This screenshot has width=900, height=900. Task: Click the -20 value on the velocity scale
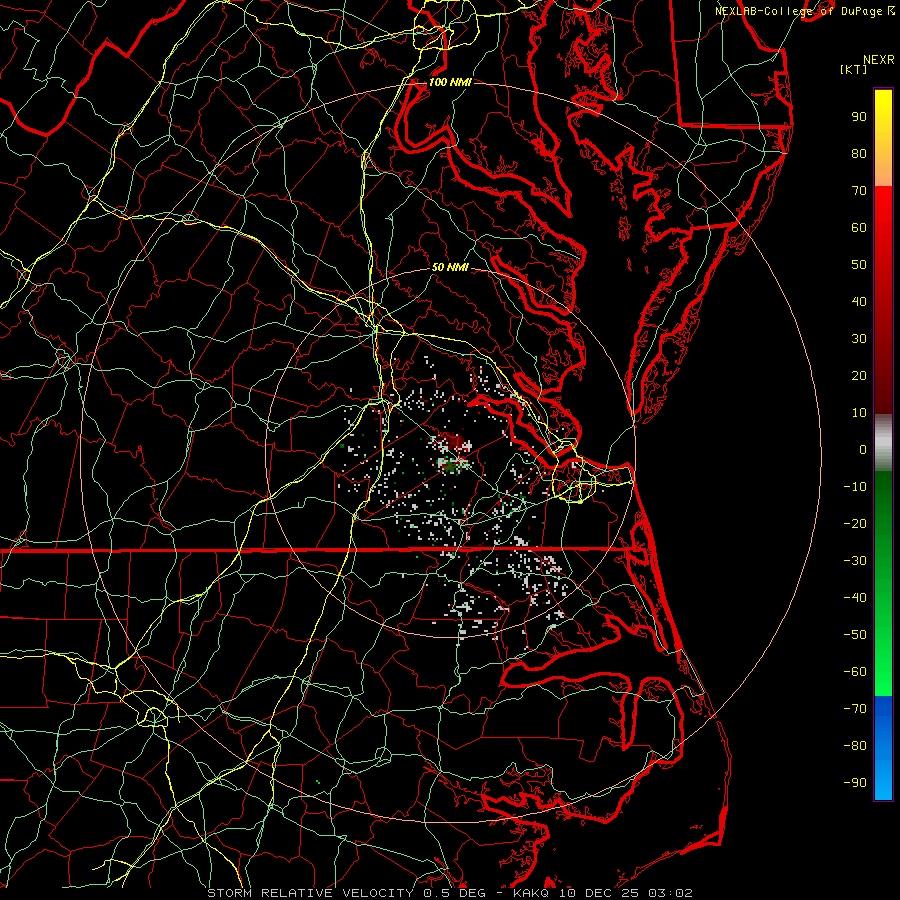pyautogui.click(x=855, y=523)
